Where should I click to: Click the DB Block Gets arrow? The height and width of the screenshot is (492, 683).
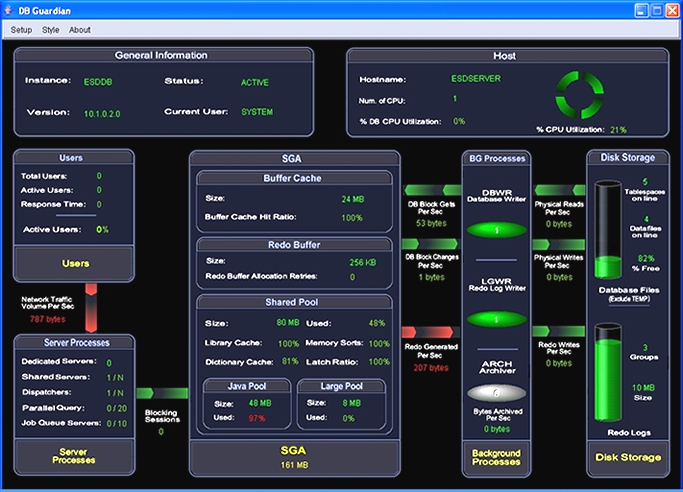click(x=430, y=189)
